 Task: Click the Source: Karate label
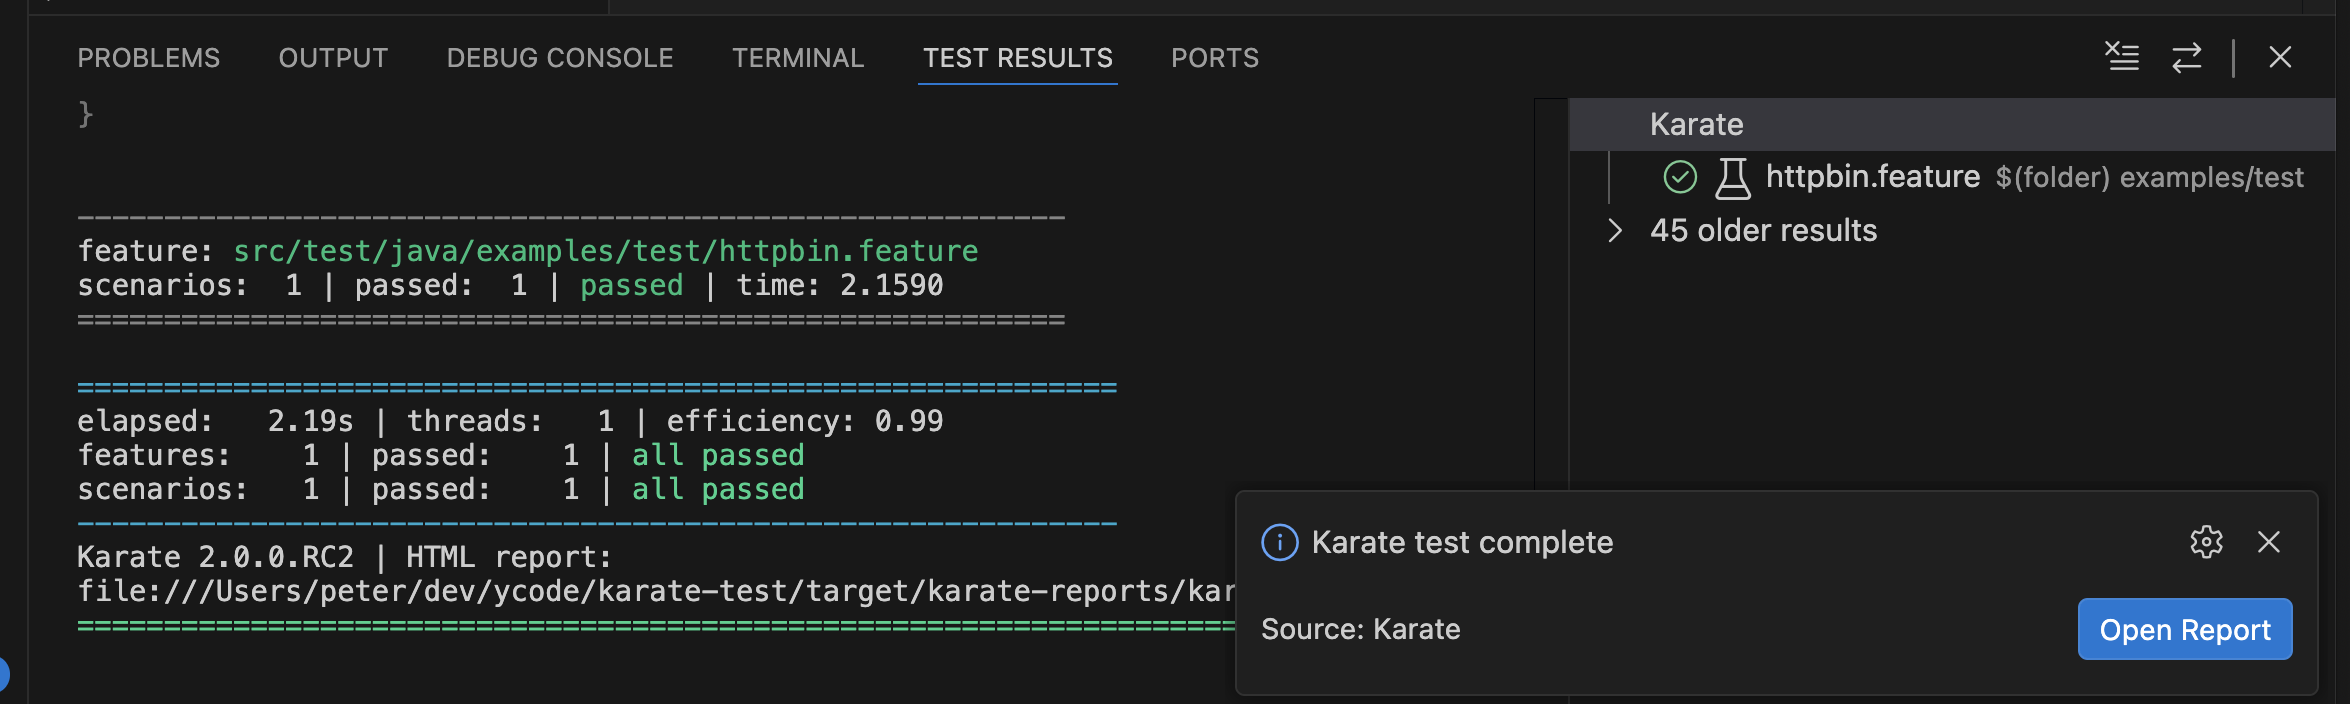pyautogui.click(x=1360, y=629)
